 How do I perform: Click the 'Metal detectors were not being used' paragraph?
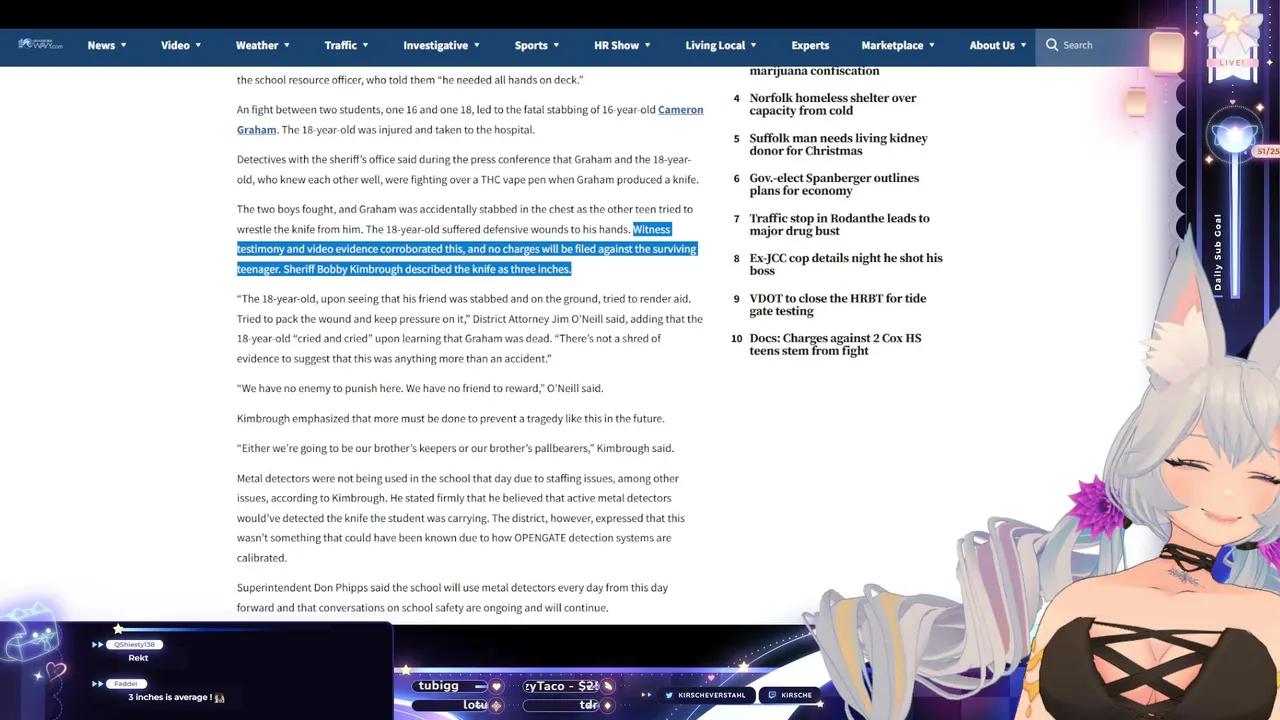[461, 518]
